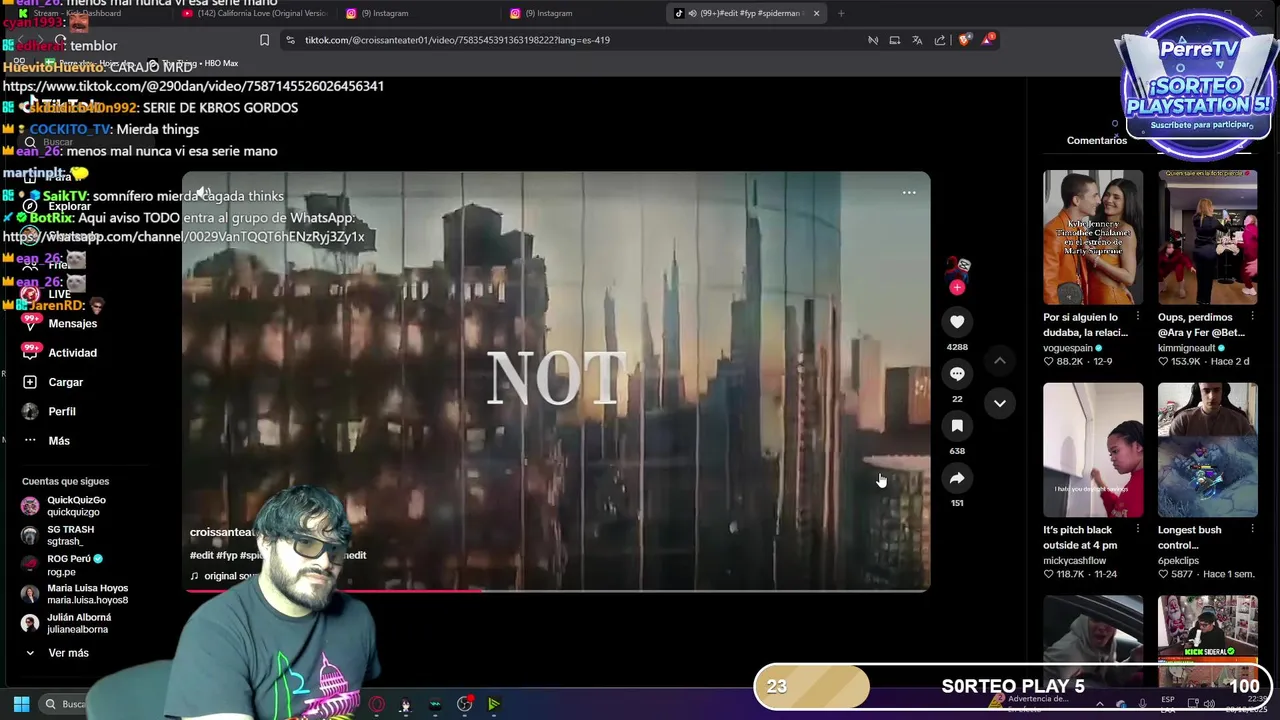This screenshot has height=720, width=1280.
Task: Open options for the voguespain recommended video
Action: [1137, 317]
